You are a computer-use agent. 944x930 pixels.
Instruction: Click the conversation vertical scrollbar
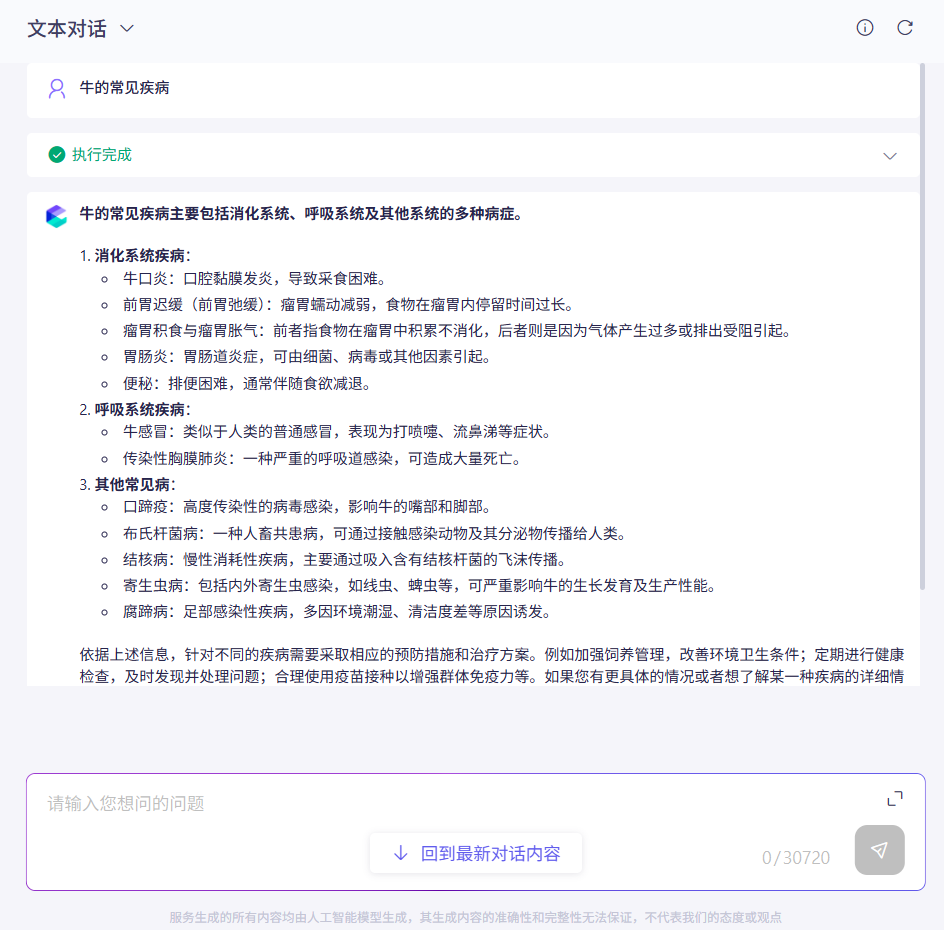pyautogui.click(x=922, y=325)
